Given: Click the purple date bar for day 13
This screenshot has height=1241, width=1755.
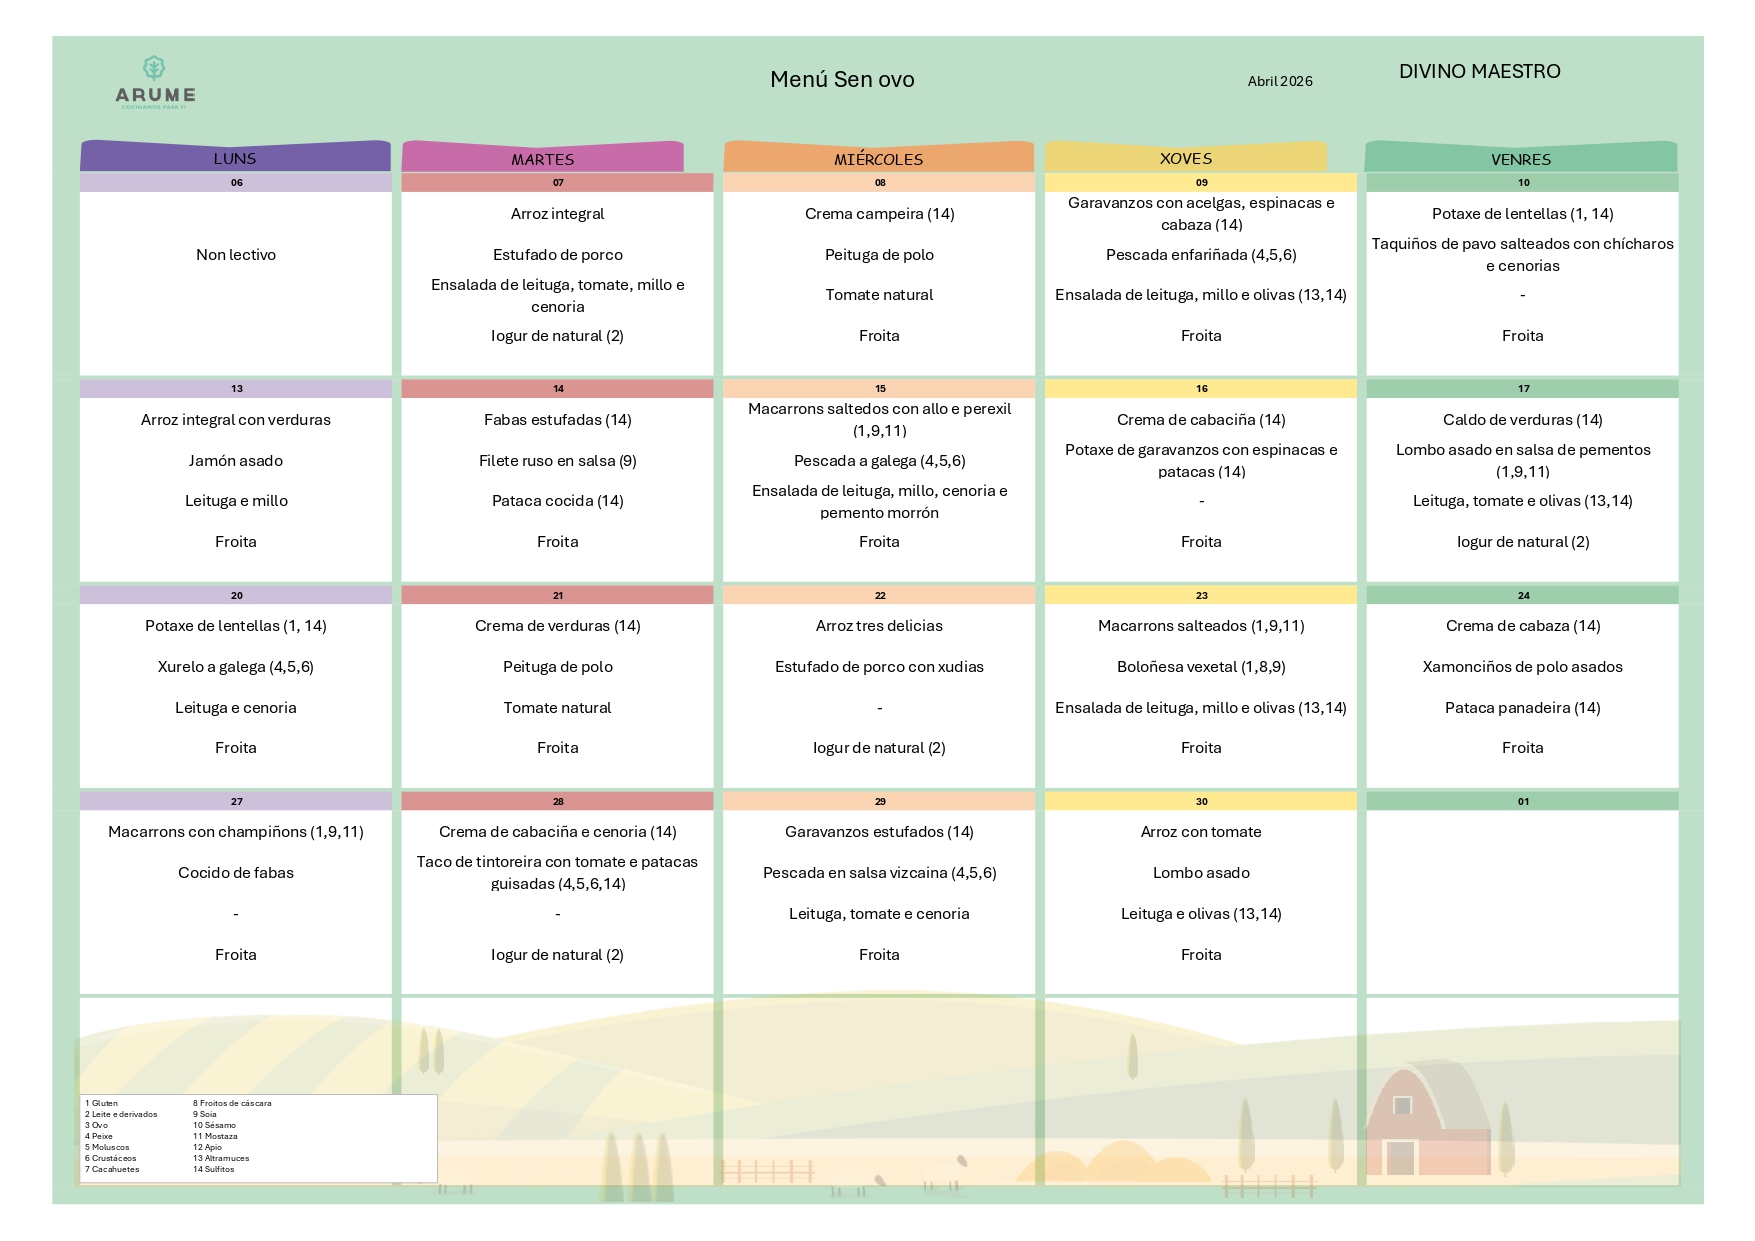Looking at the screenshot, I should click(x=236, y=389).
